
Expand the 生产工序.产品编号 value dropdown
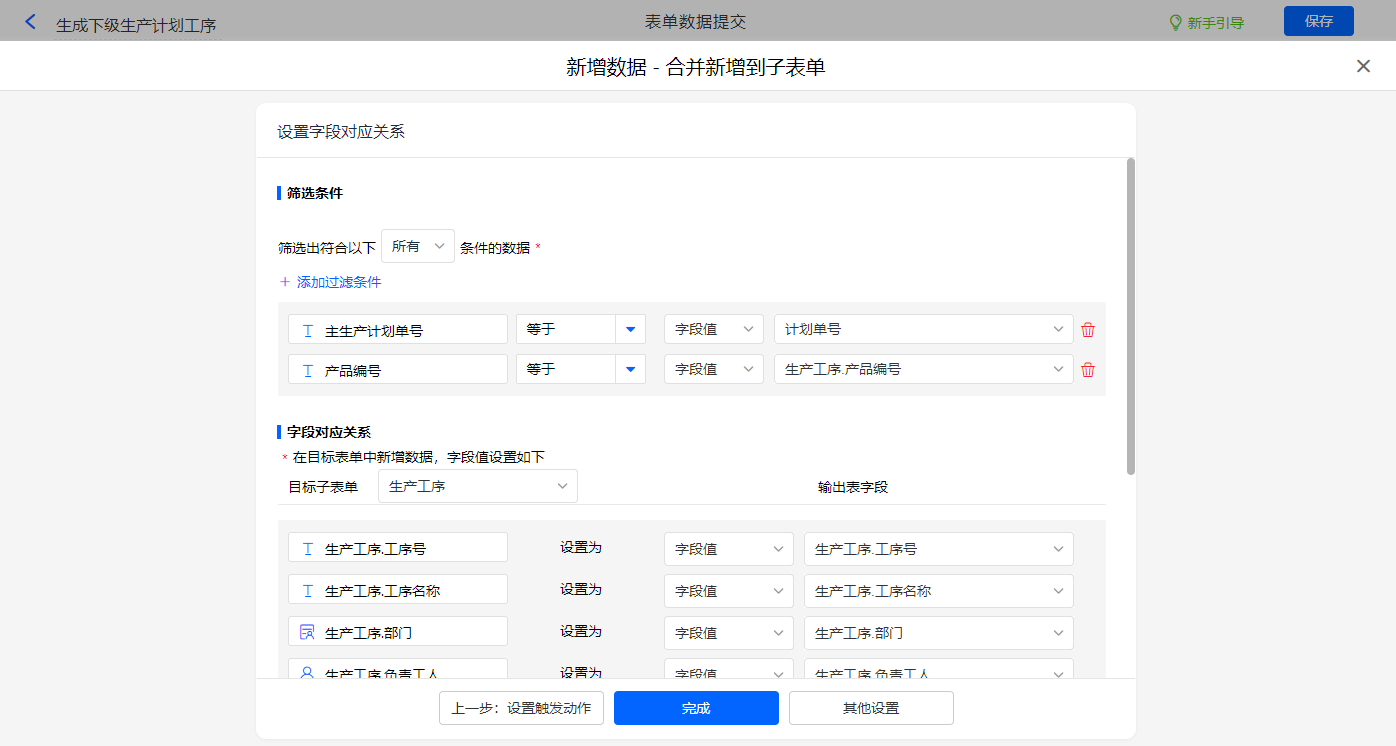click(x=923, y=370)
